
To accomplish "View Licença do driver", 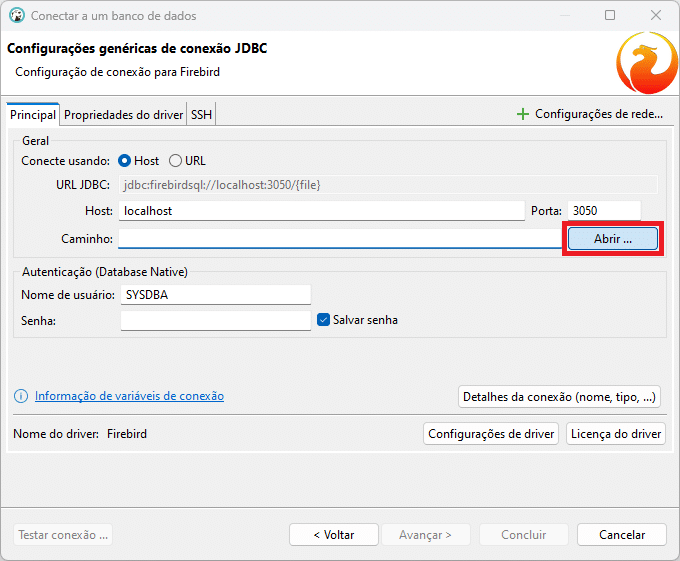I will (x=616, y=434).
